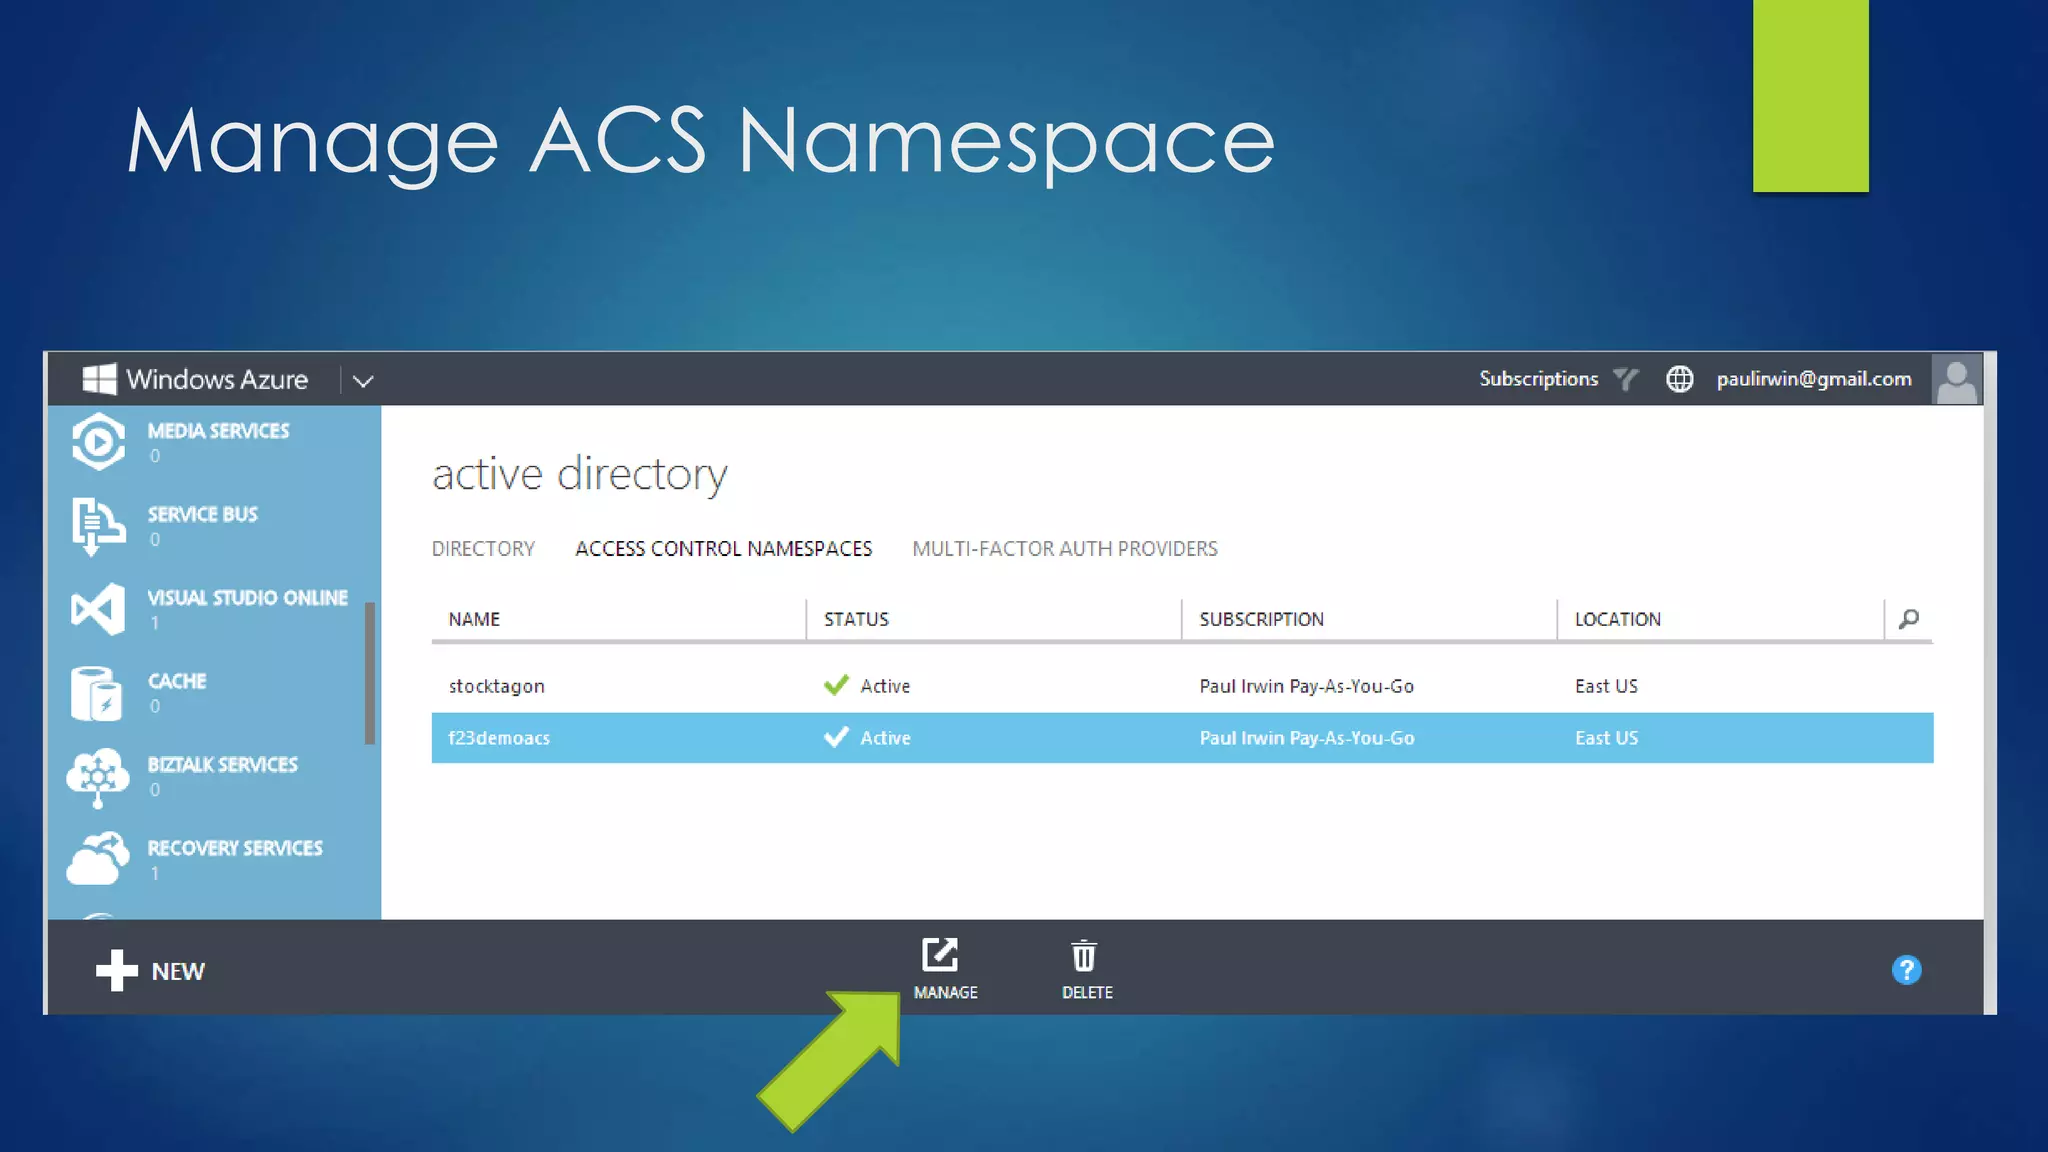
Task: Click the table search magnifier icon
Action: pyautogui.click(x=1908, y=619)
